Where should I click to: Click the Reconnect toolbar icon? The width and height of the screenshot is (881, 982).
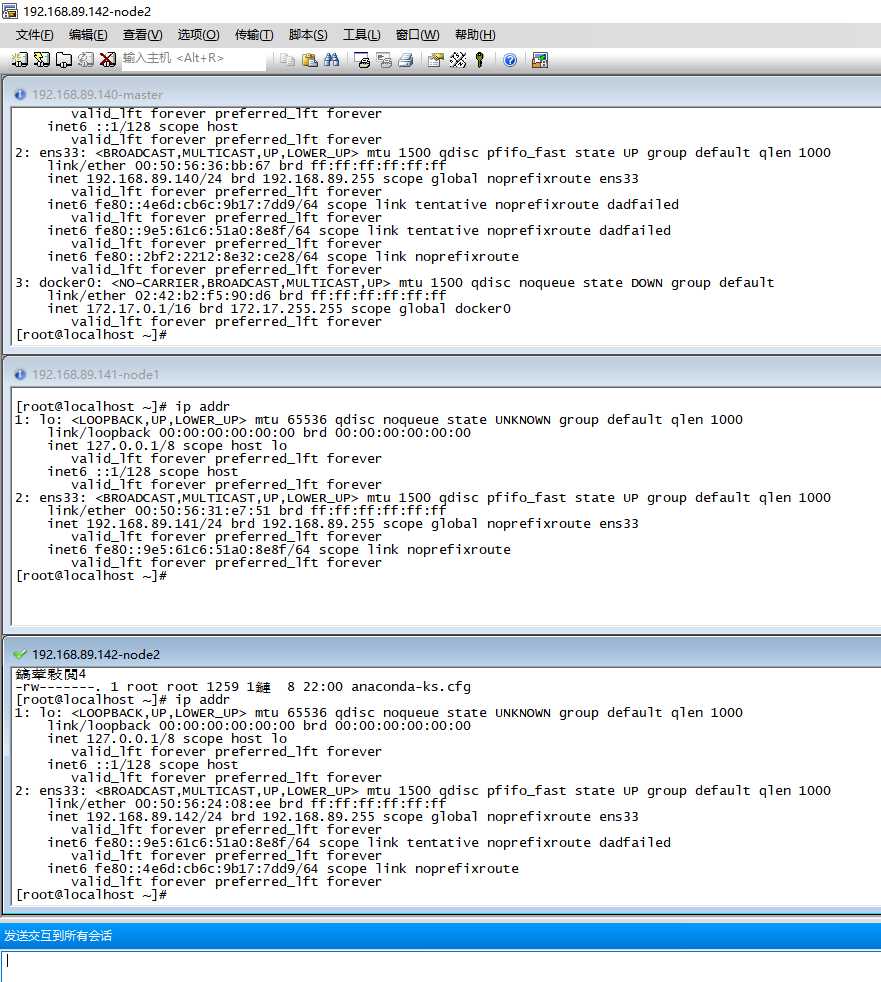point(86,59)
